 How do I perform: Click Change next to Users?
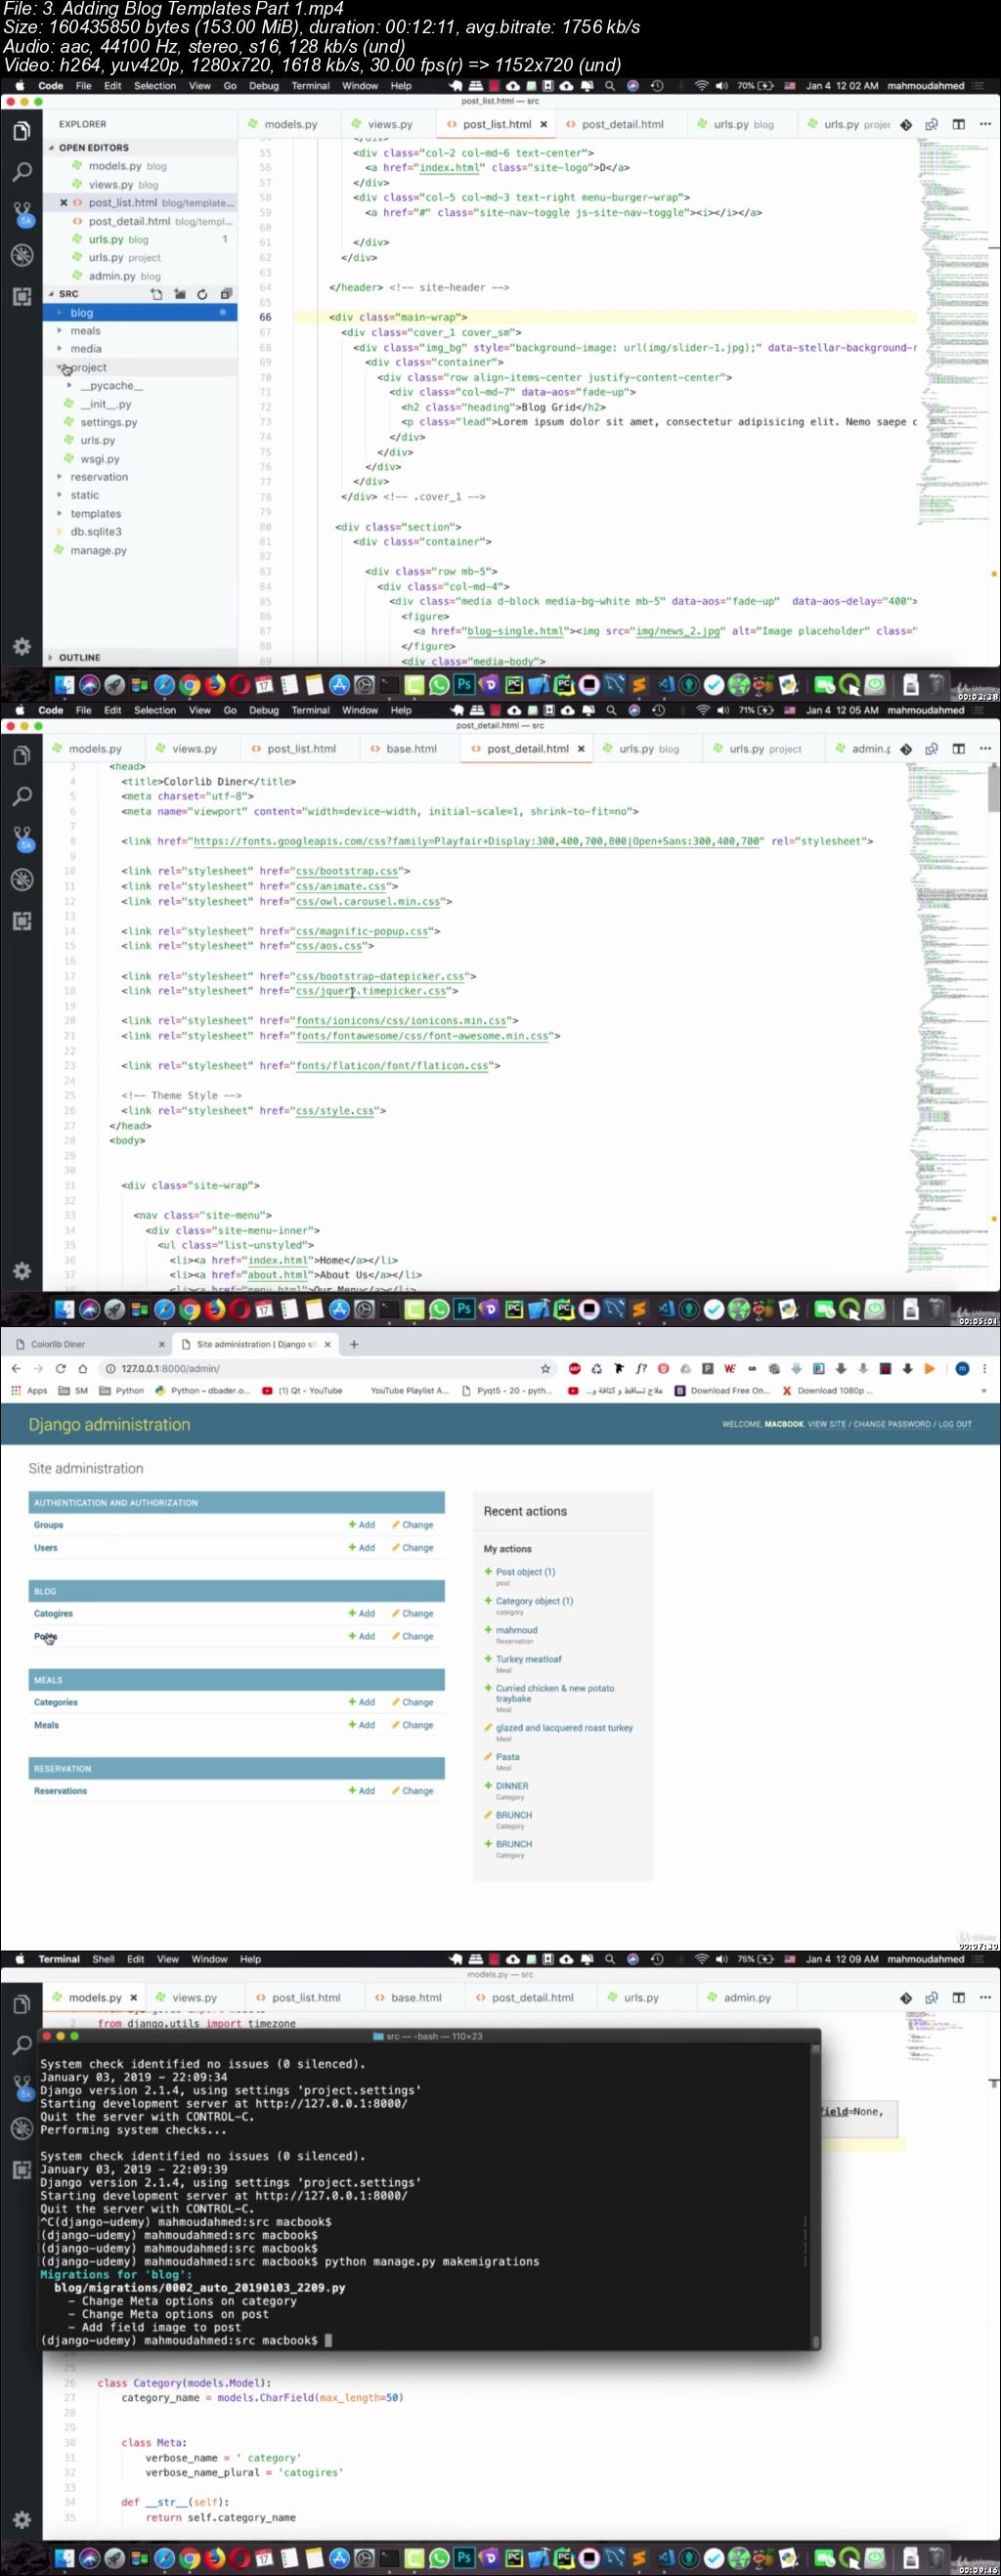pyautogui.click(x=413, y=1547)
